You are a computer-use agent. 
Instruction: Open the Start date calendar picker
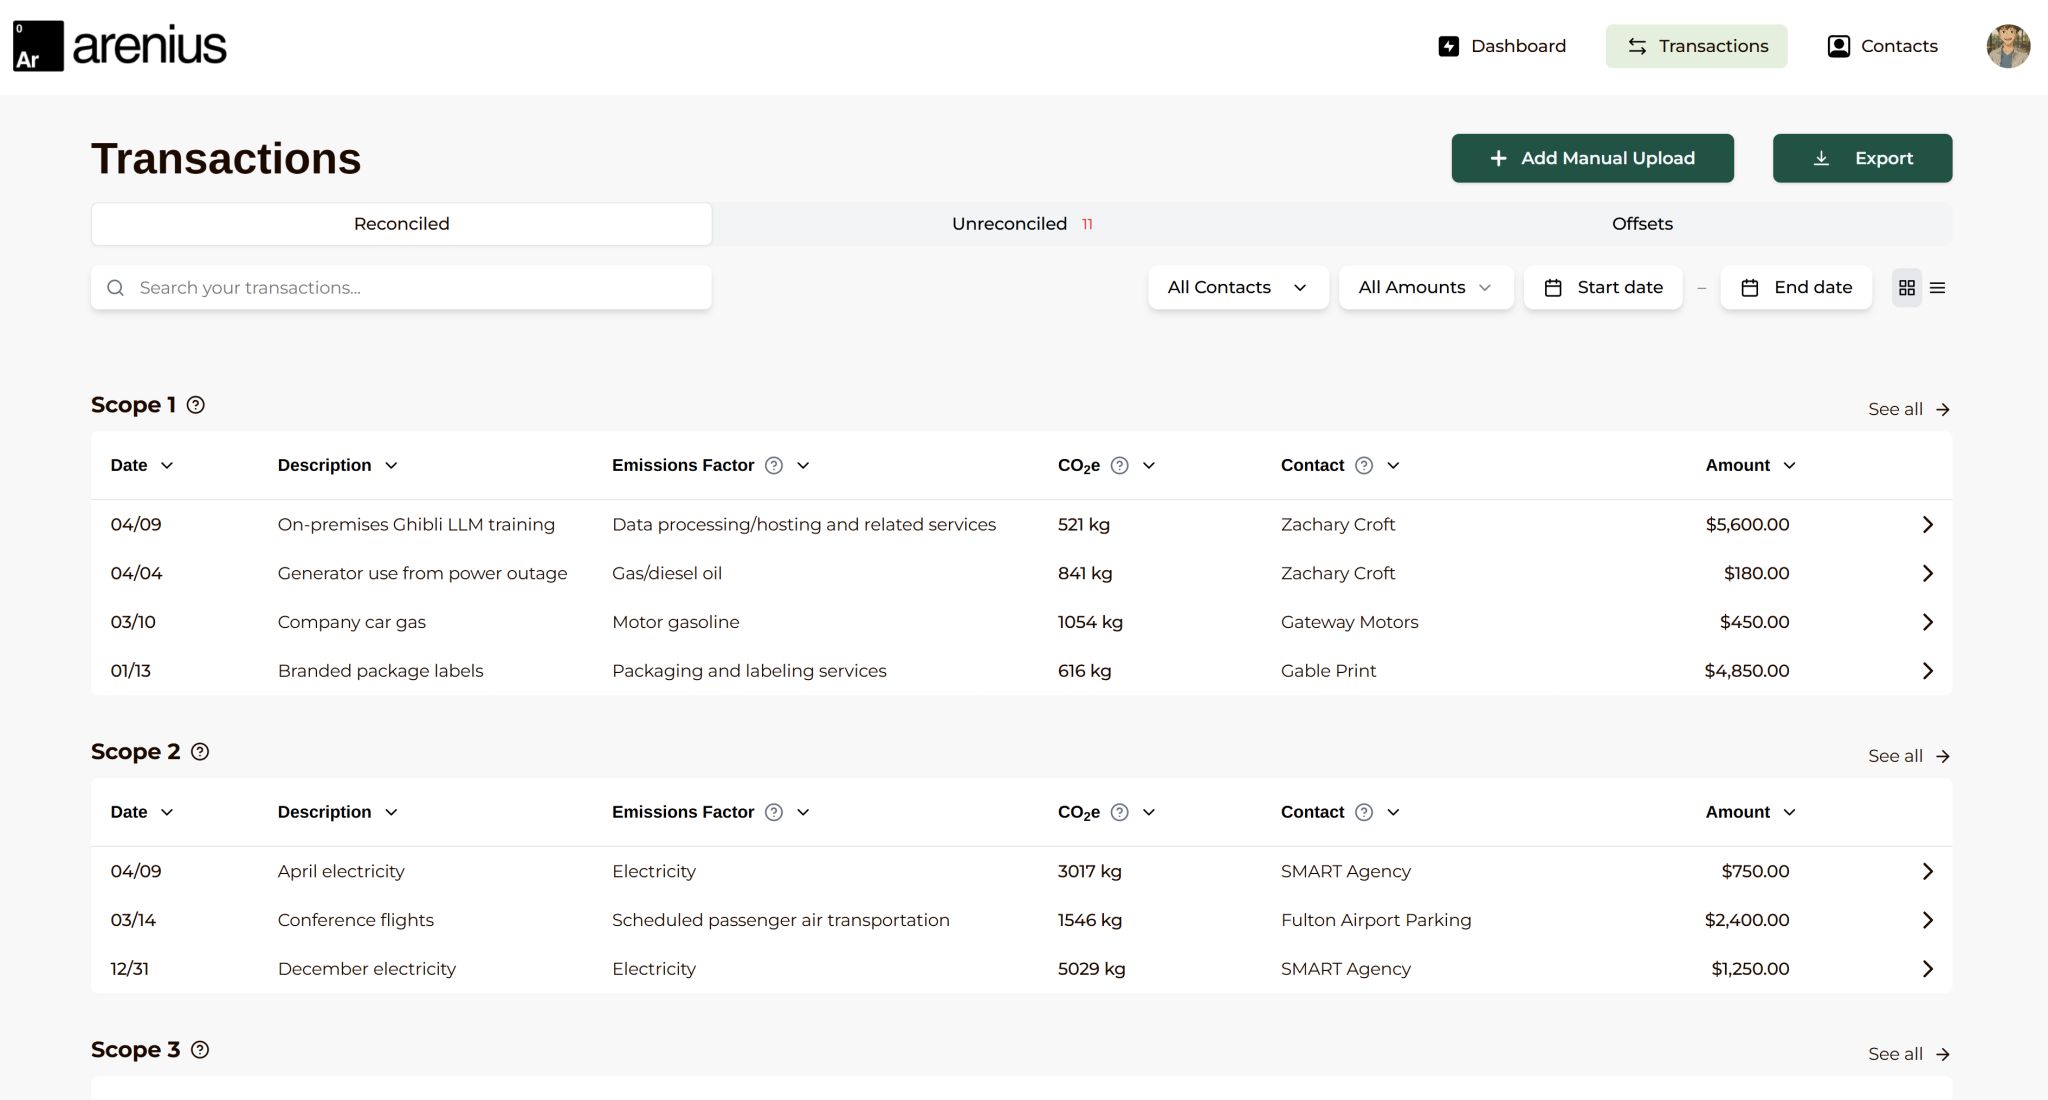[x=1602, y=287]
